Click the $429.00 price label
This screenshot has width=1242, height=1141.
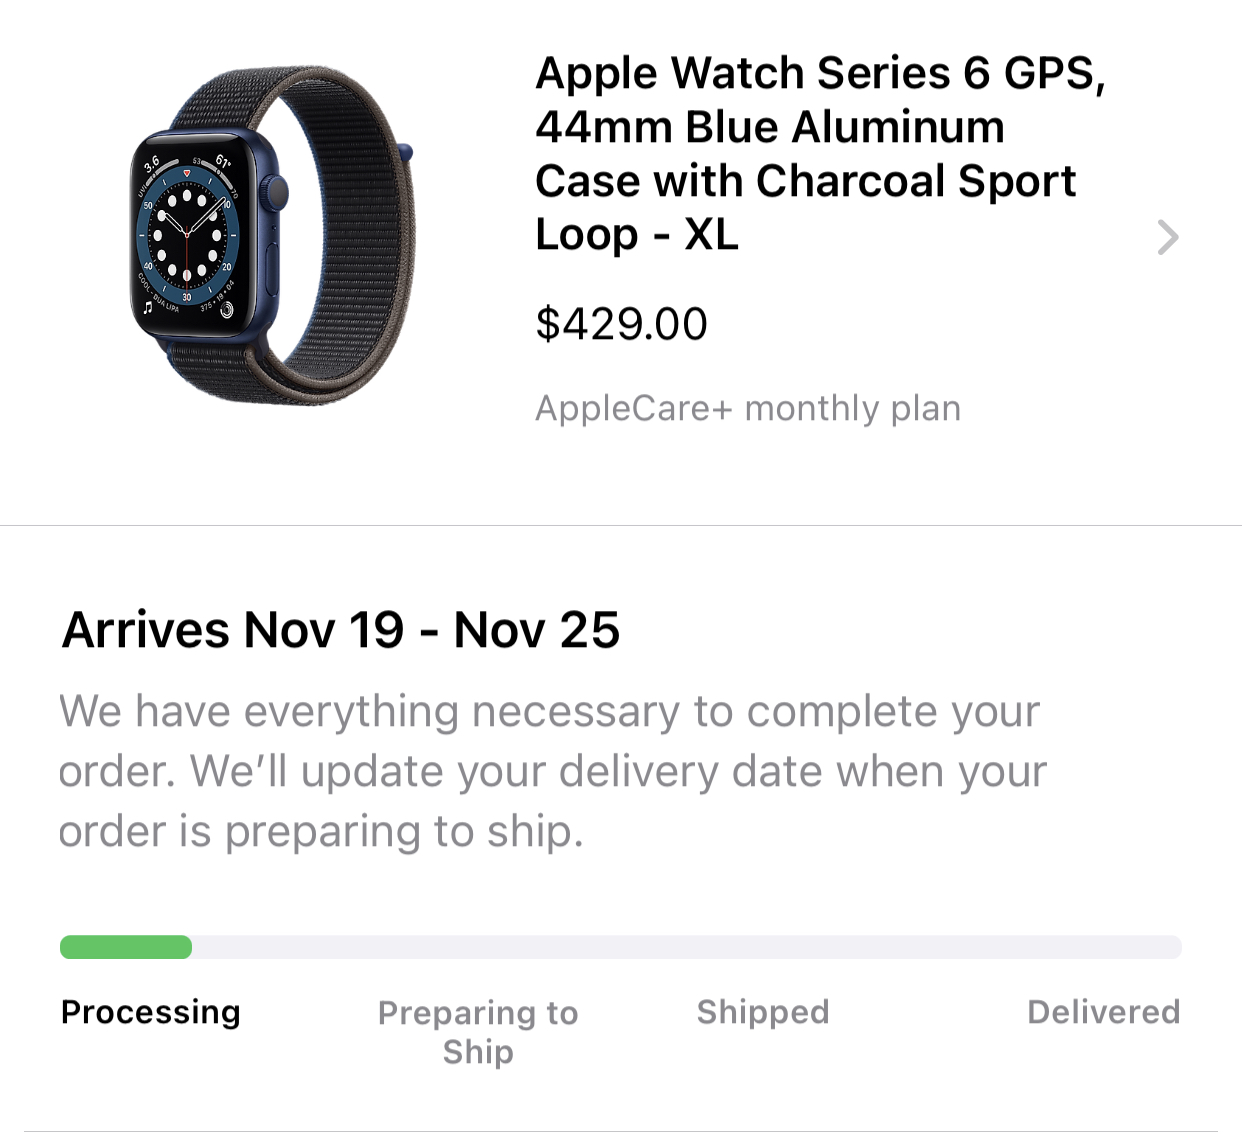pos(621,322)
